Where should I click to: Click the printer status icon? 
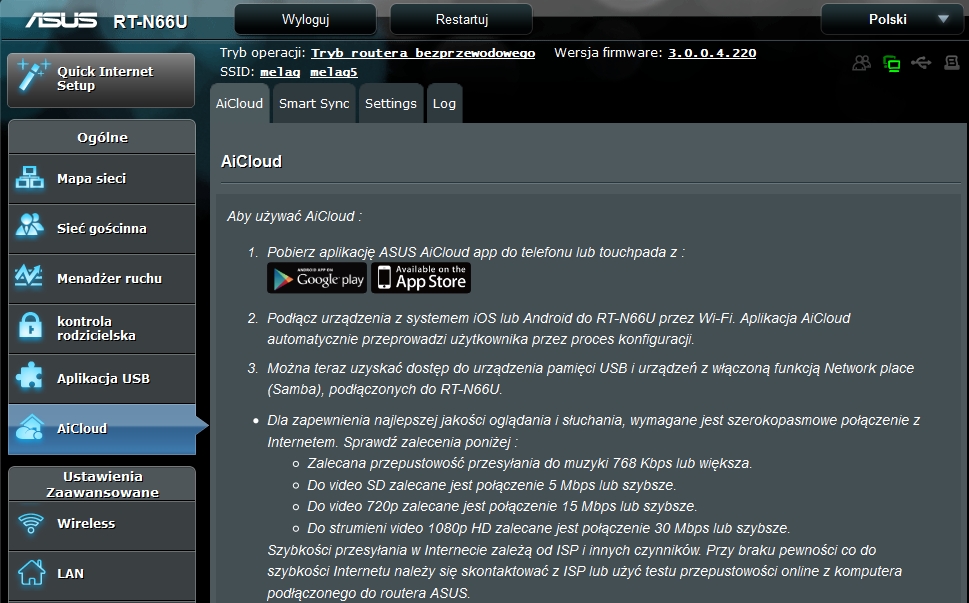pyautogui.click(x=952, y=62)
